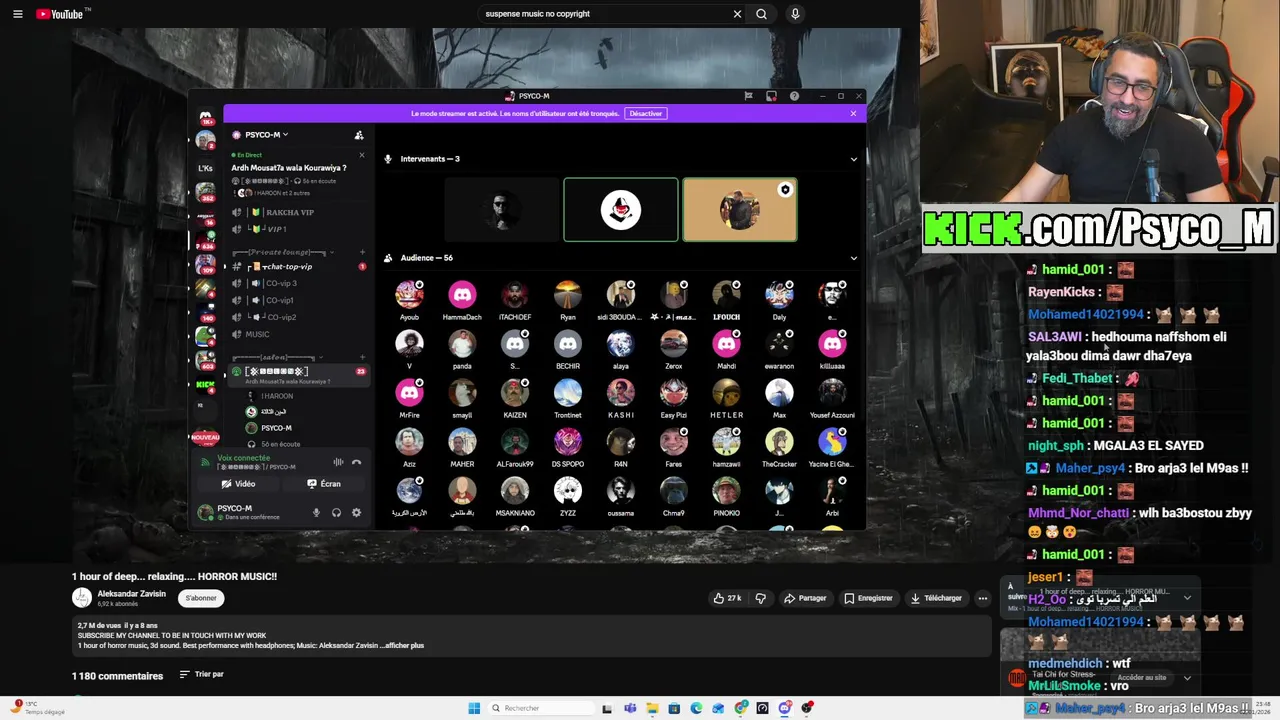Start YouTube voice search with the microphone
Viewport: 1280px width, 720px height.
point(795,14)
